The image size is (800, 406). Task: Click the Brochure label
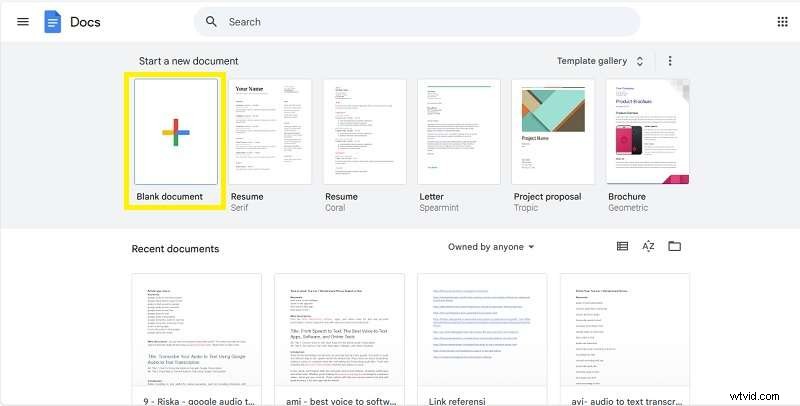coord(627,196)
